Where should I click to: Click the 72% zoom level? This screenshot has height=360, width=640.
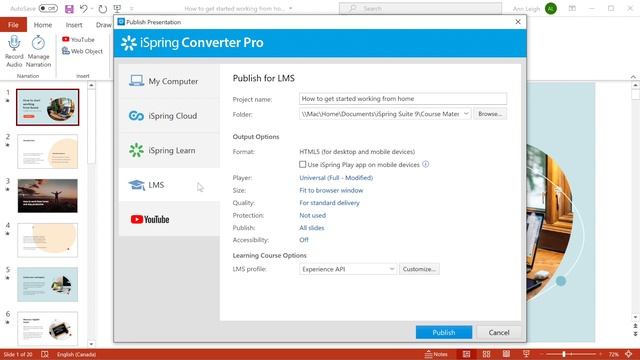tap(613, 354)
